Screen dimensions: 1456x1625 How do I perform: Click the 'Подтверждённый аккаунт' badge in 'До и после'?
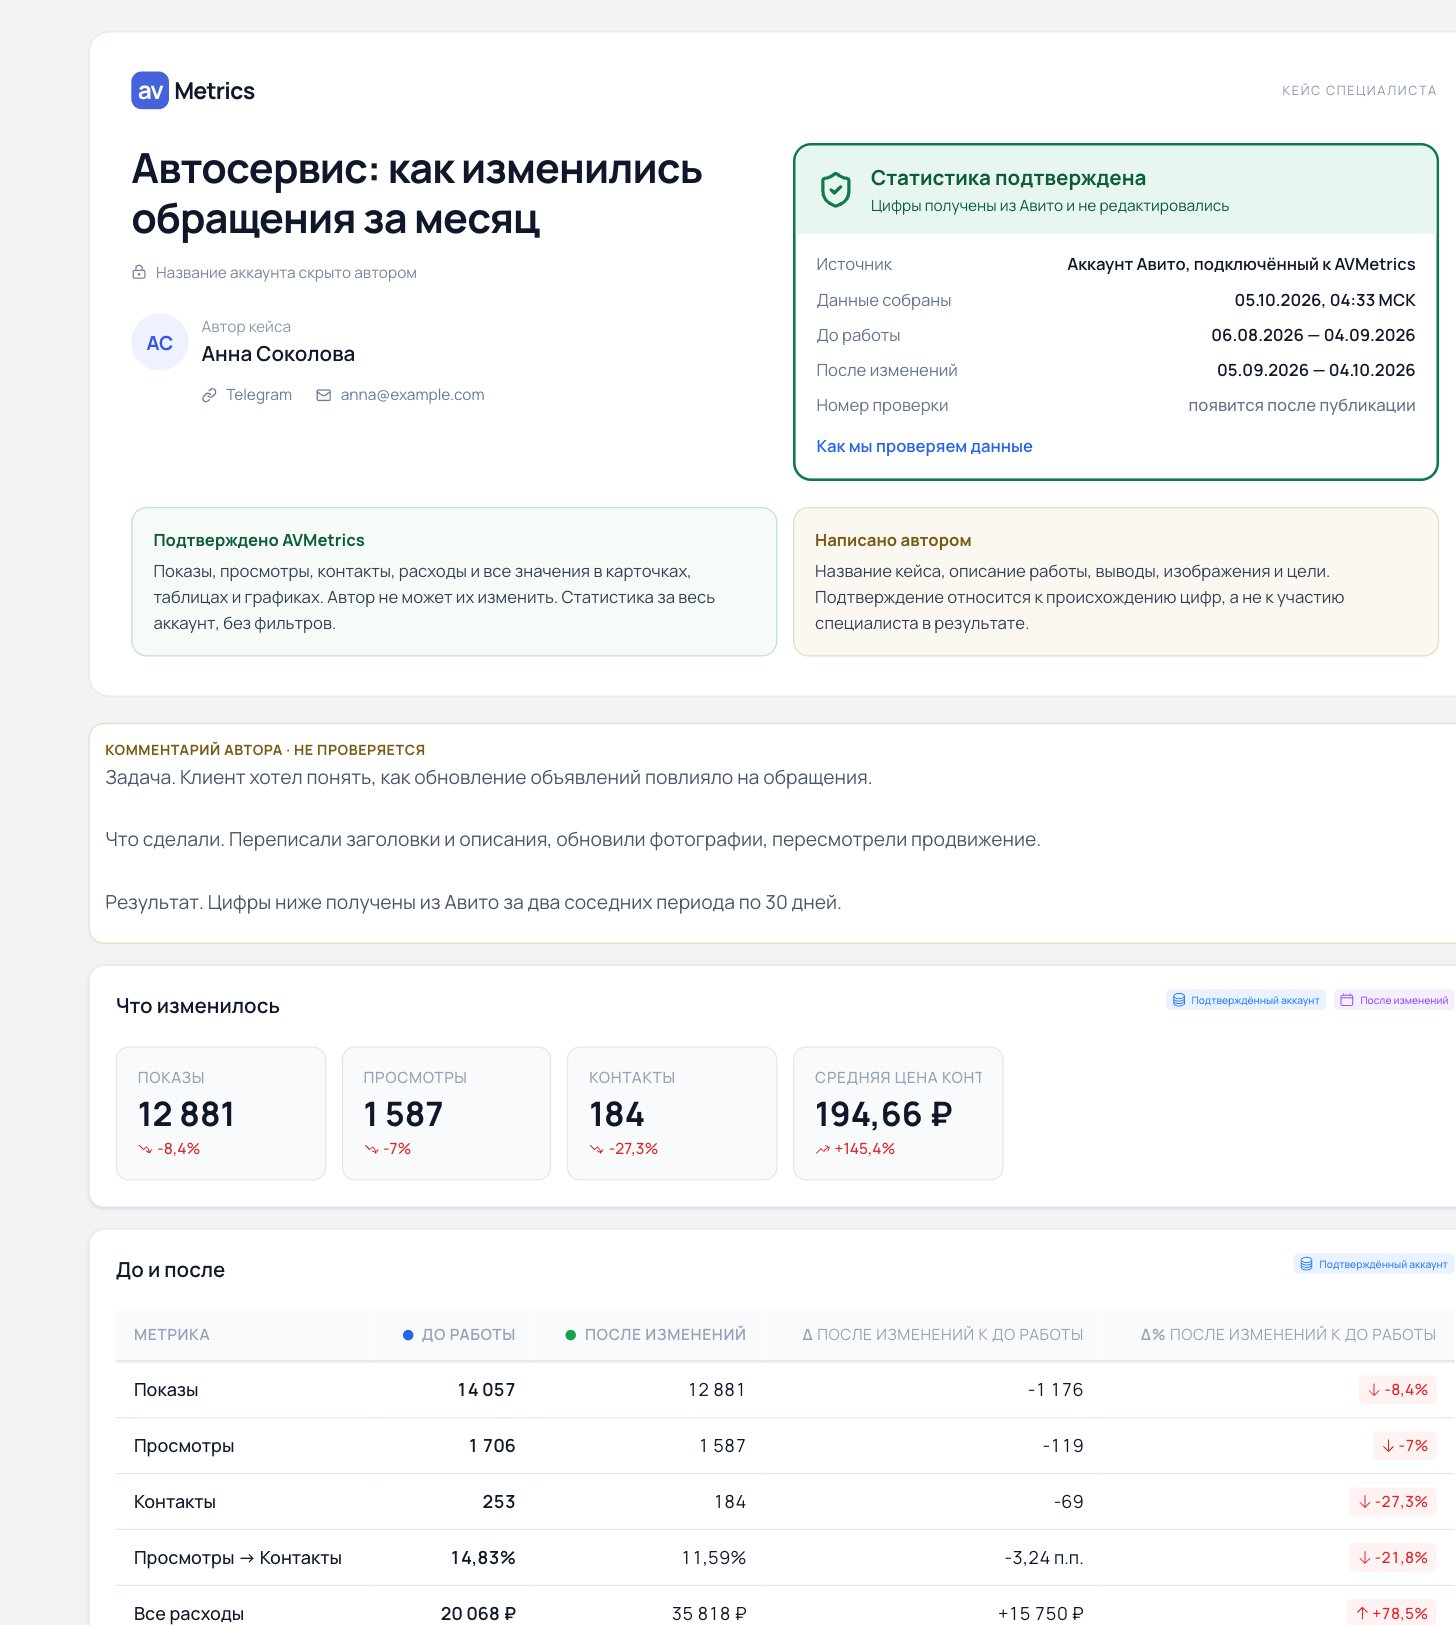(x=1374, y=1264)
